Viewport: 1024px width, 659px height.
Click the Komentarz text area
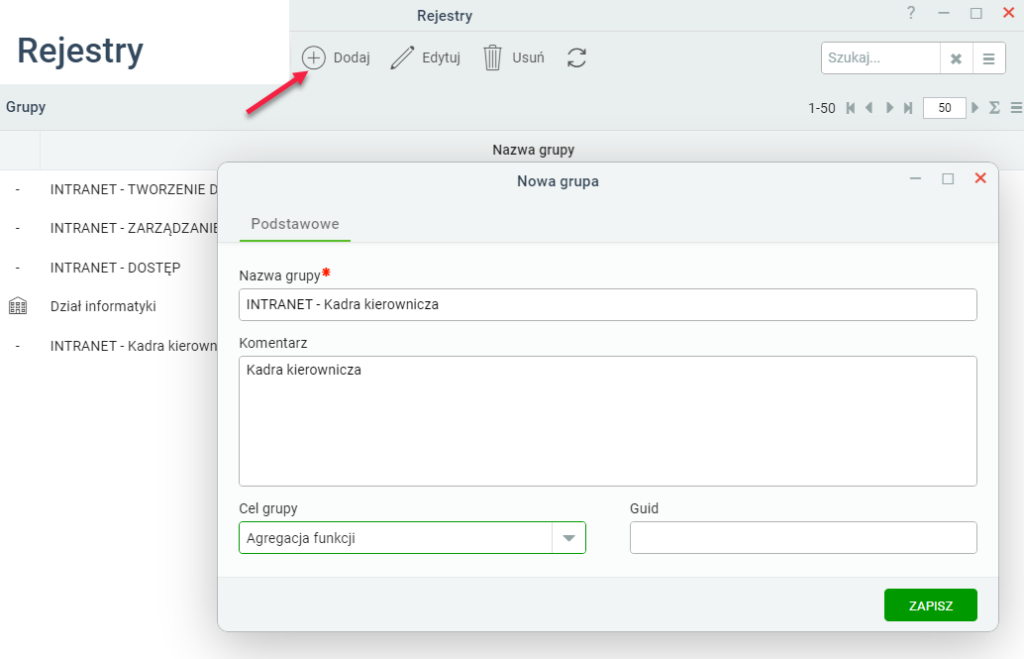[x=607, y=421]
